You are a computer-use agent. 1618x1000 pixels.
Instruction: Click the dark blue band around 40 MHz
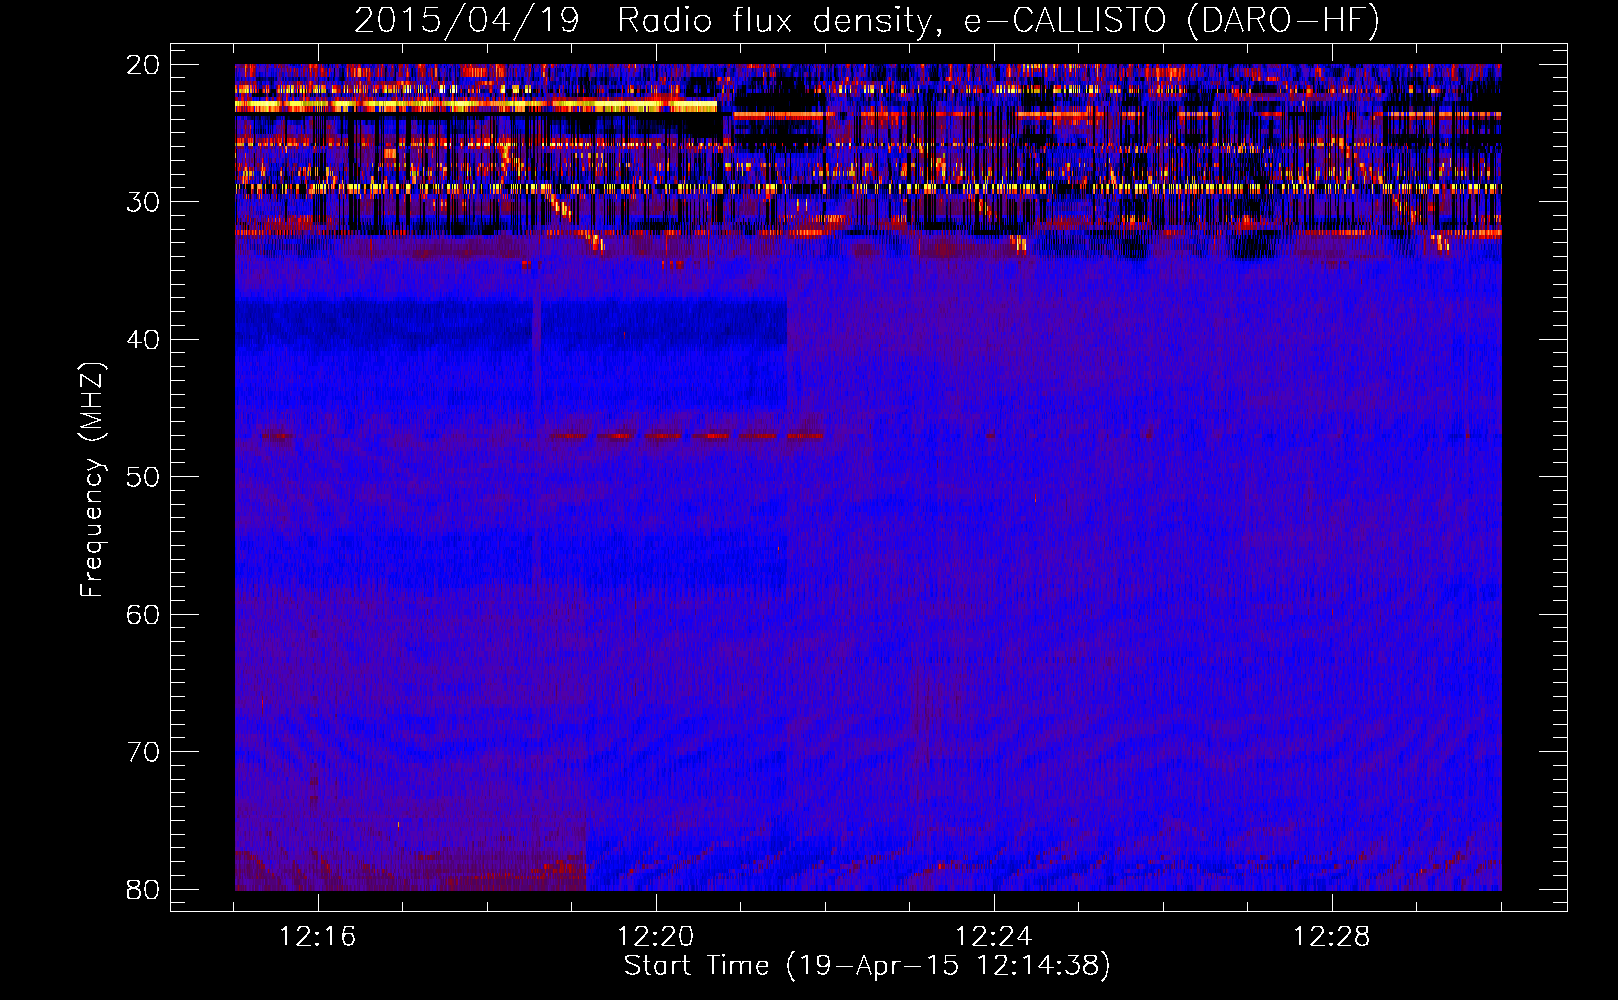pyautogui.click(x=511, y=322)
